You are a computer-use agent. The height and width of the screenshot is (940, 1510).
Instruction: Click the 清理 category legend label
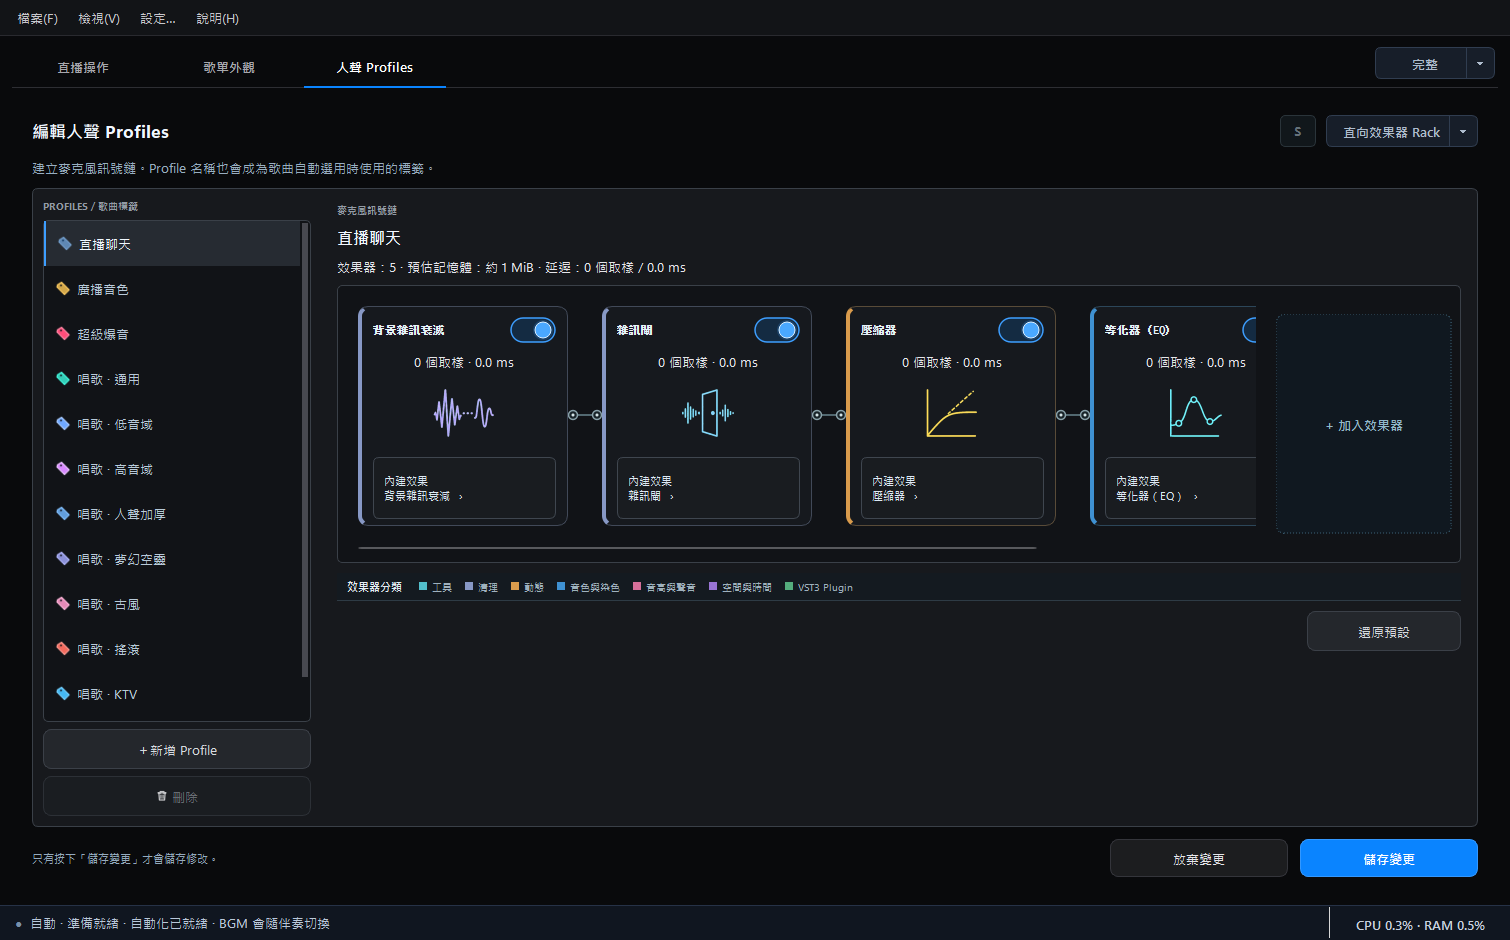tap(488, 587)
